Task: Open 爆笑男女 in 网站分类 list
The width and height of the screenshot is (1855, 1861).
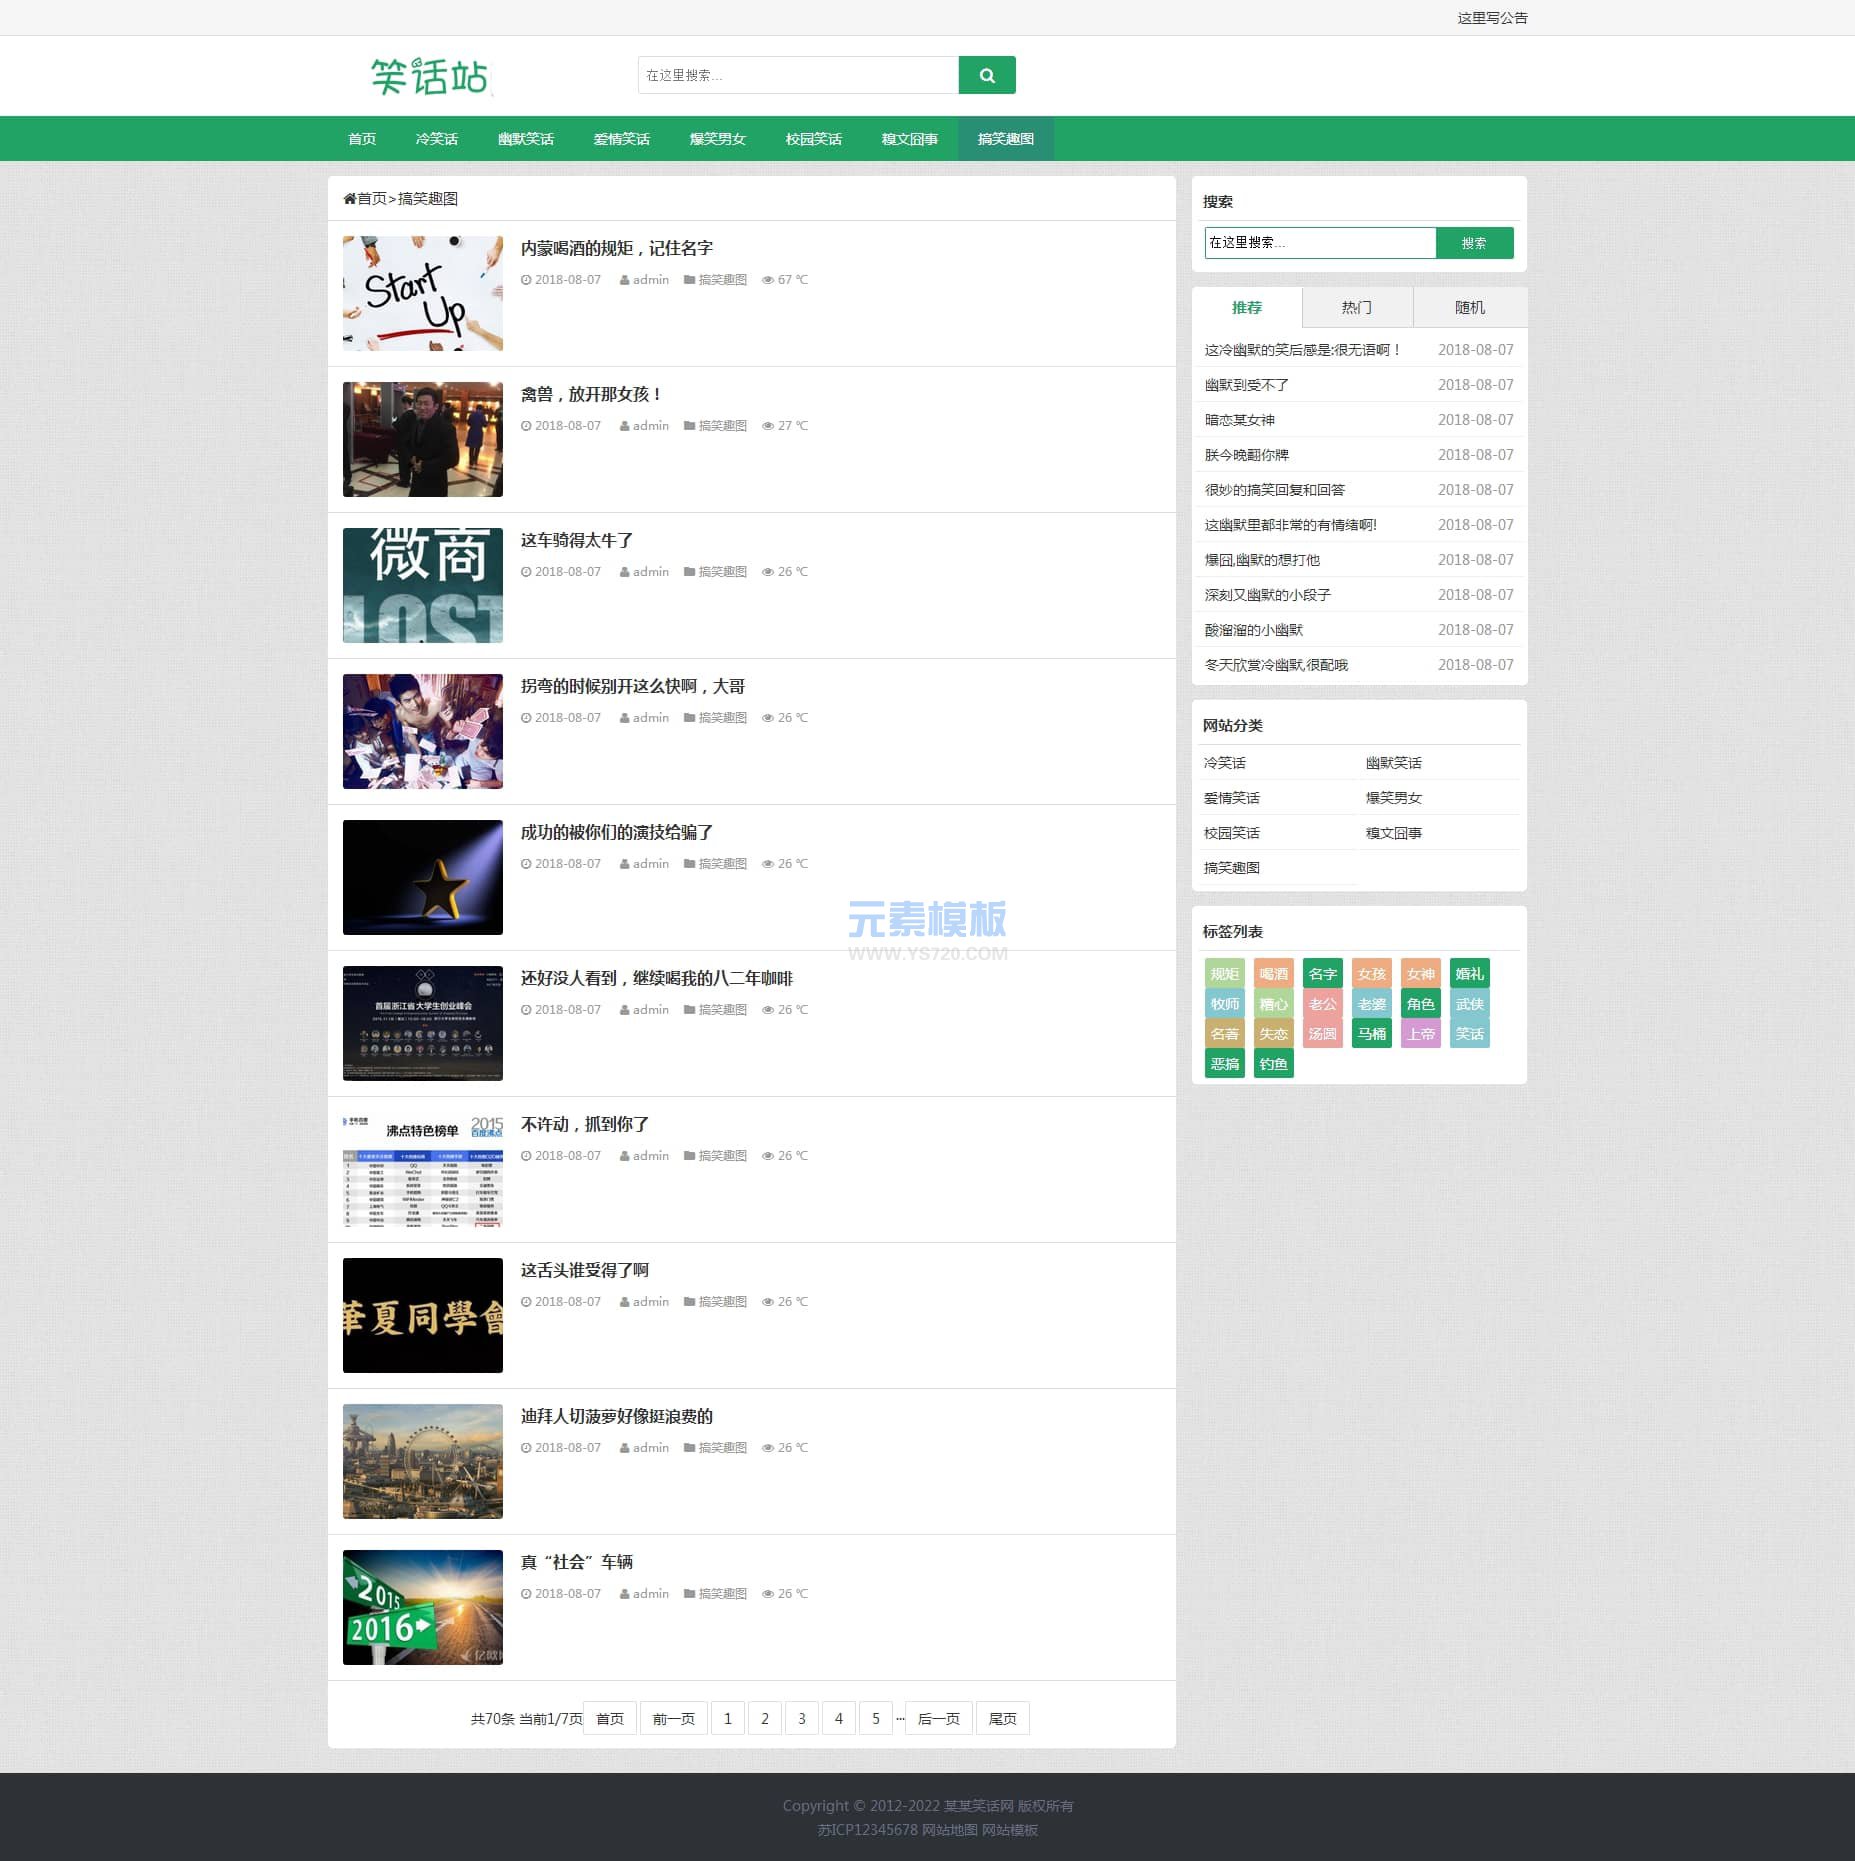Action: 1394,798
